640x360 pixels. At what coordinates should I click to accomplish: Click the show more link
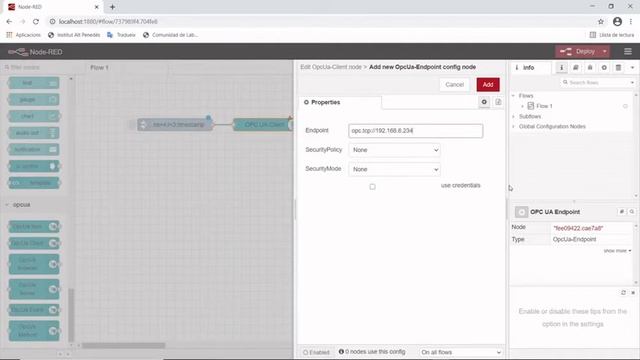(x=617, y=251)
